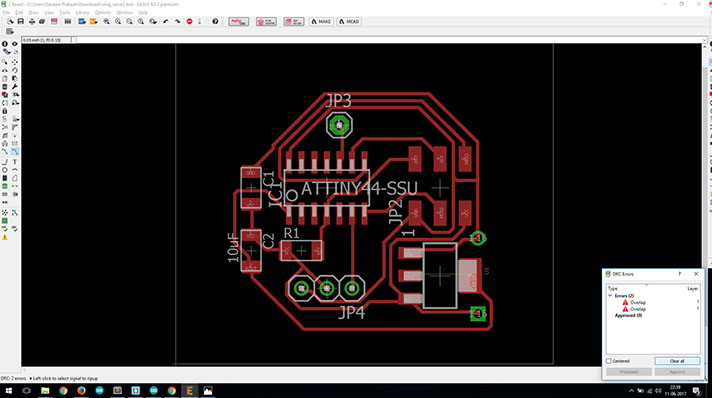Click the volume icon in the system tray
Screen dimensions: 712x398
(658, 391)
